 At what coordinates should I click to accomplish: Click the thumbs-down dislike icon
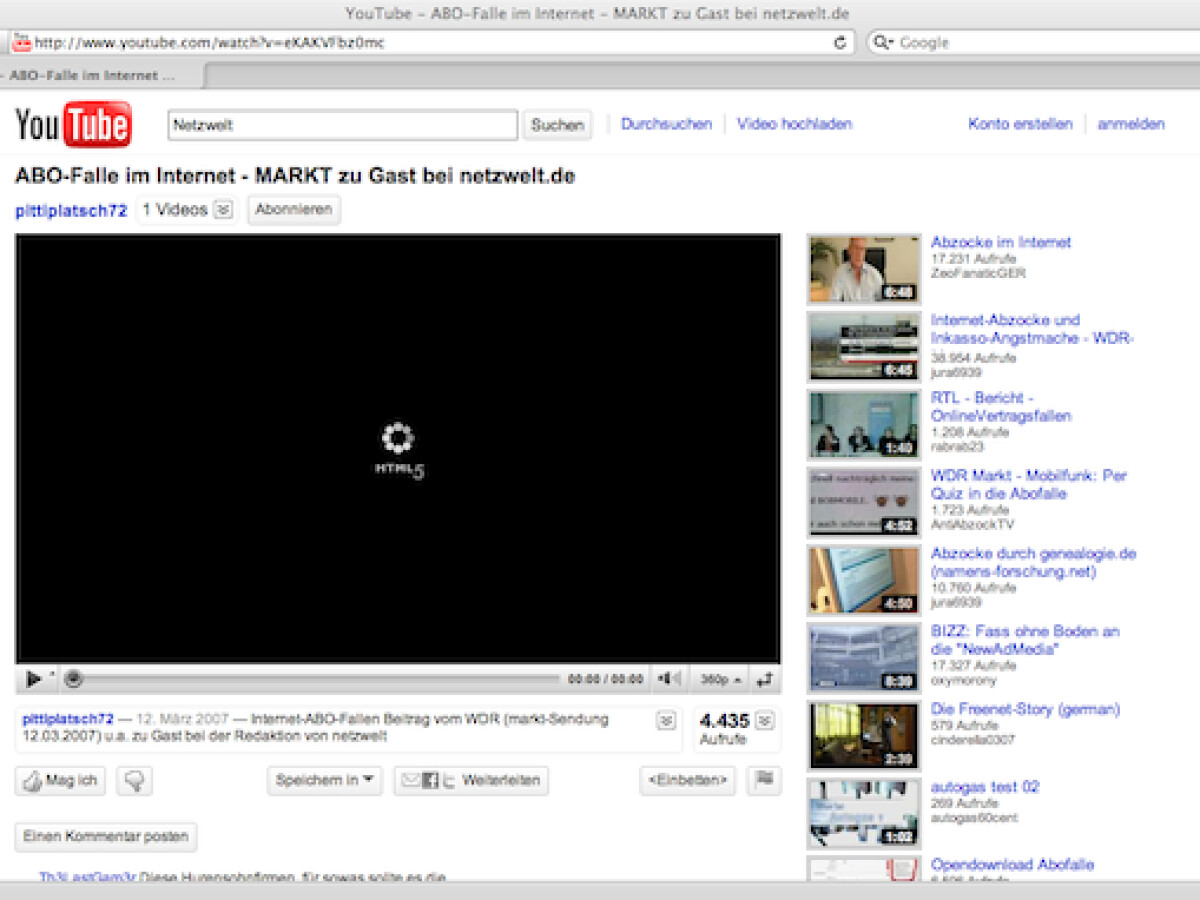pyautogui.click(x=134, y=781)
